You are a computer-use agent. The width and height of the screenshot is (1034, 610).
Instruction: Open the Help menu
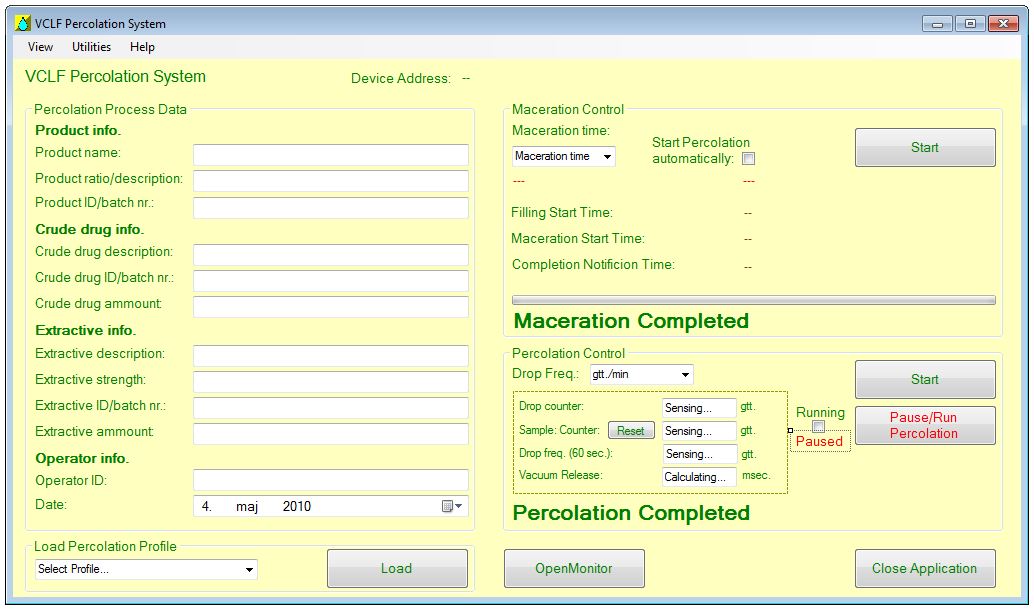coord(142,47)
